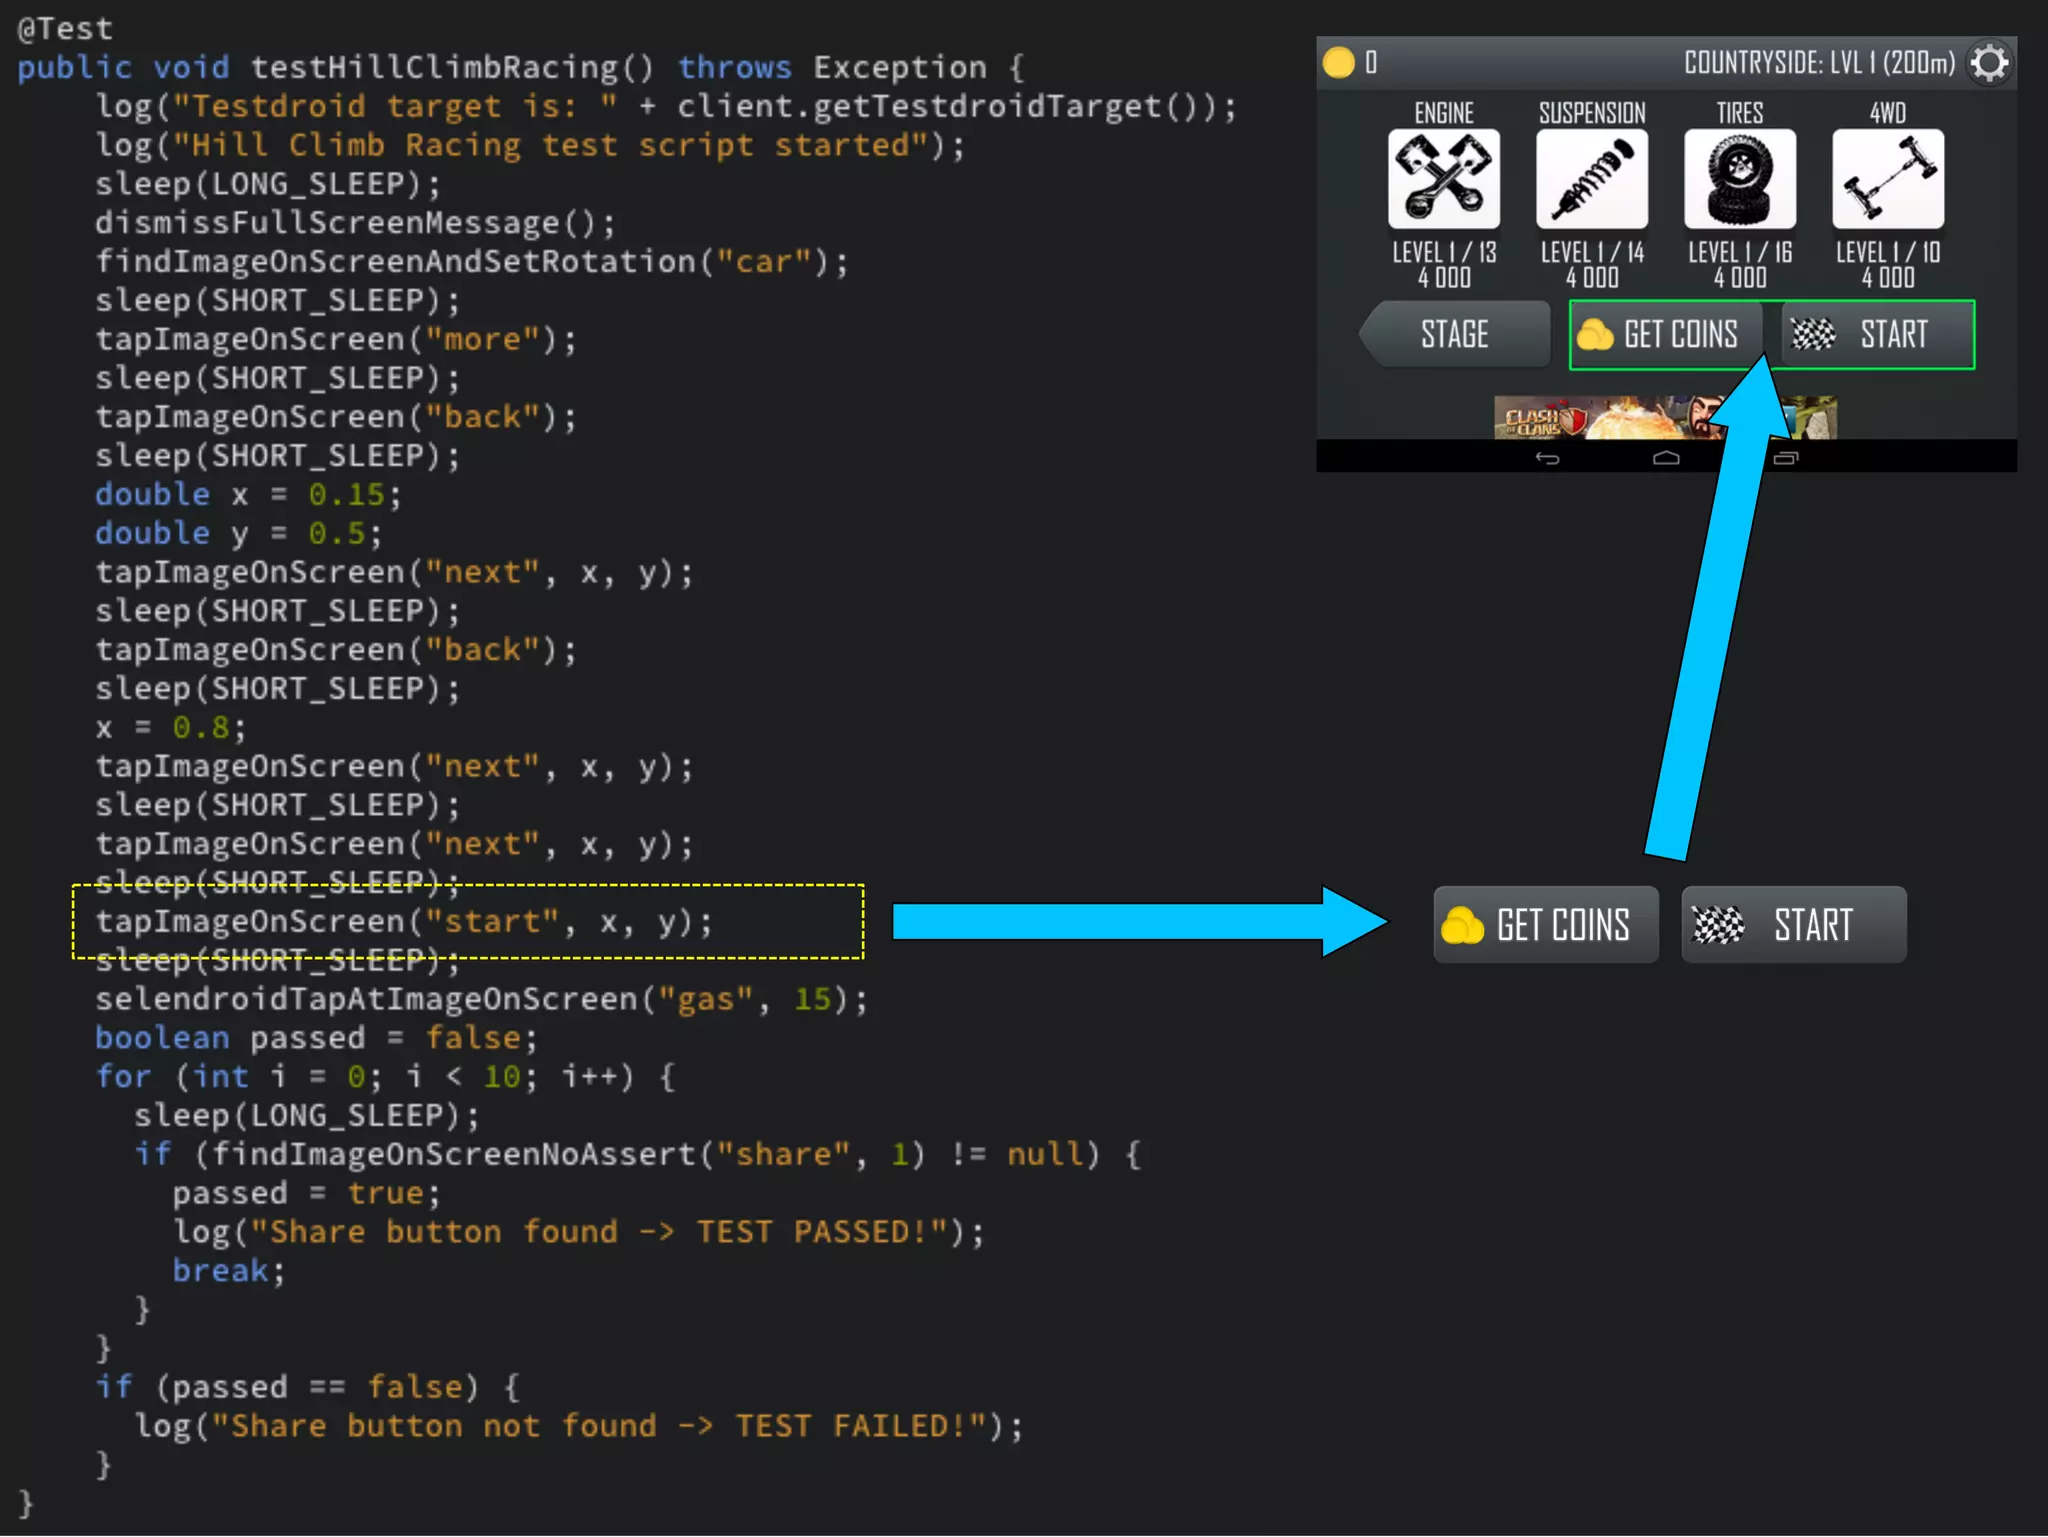Choose the 4WD upgrade axle icon
Viewport: 2048px width, 1537px height.
1887,179
